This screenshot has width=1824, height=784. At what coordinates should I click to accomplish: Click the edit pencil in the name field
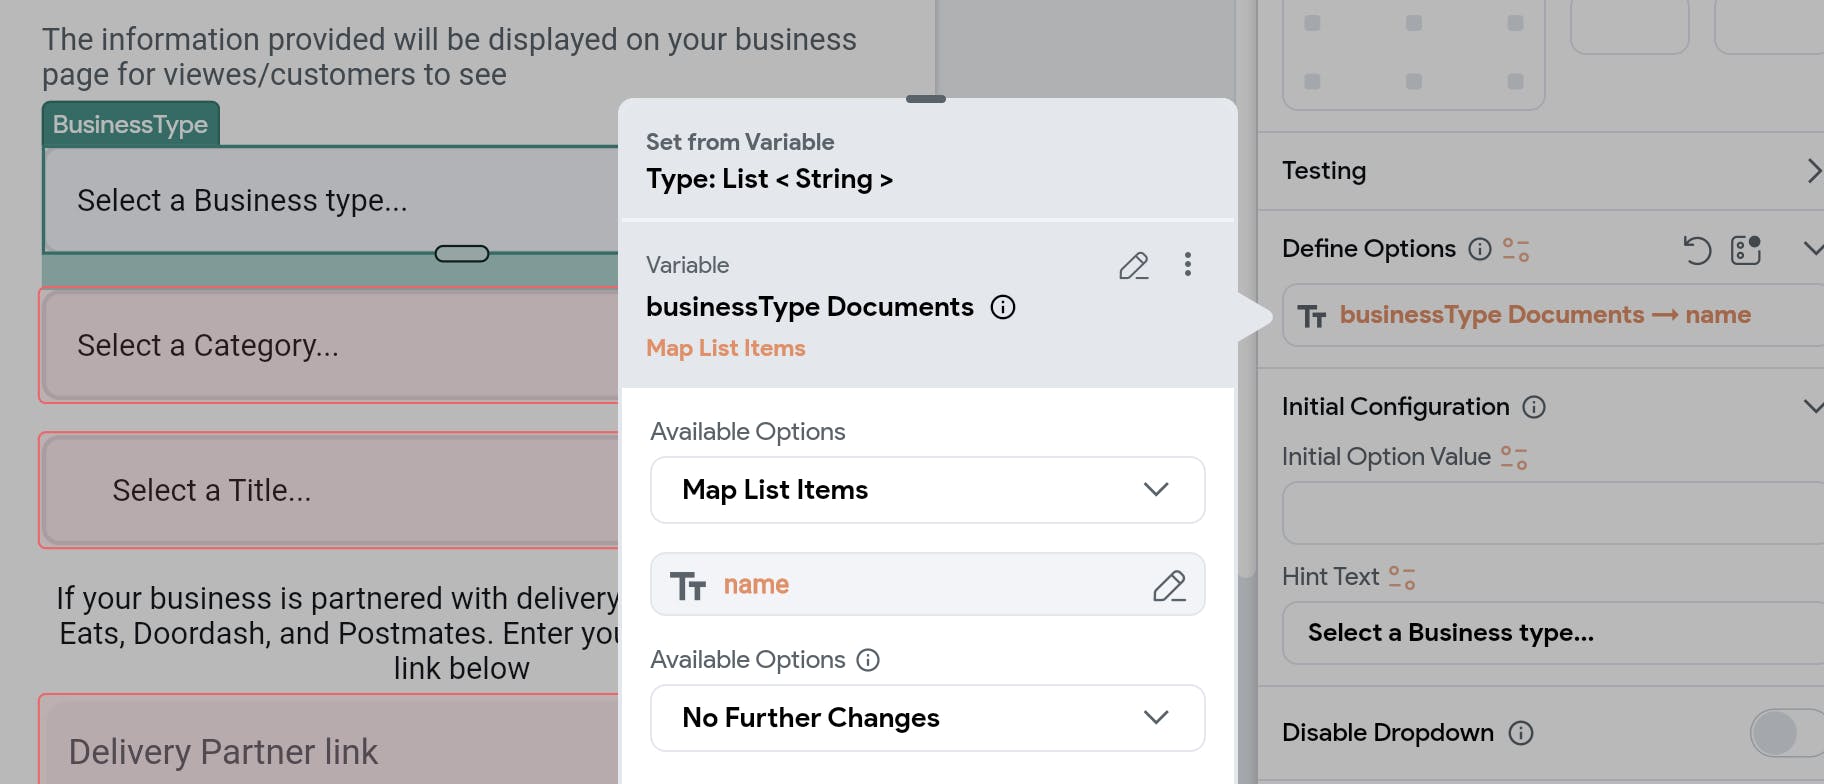pyautogui.click(x=1168, y=585)
